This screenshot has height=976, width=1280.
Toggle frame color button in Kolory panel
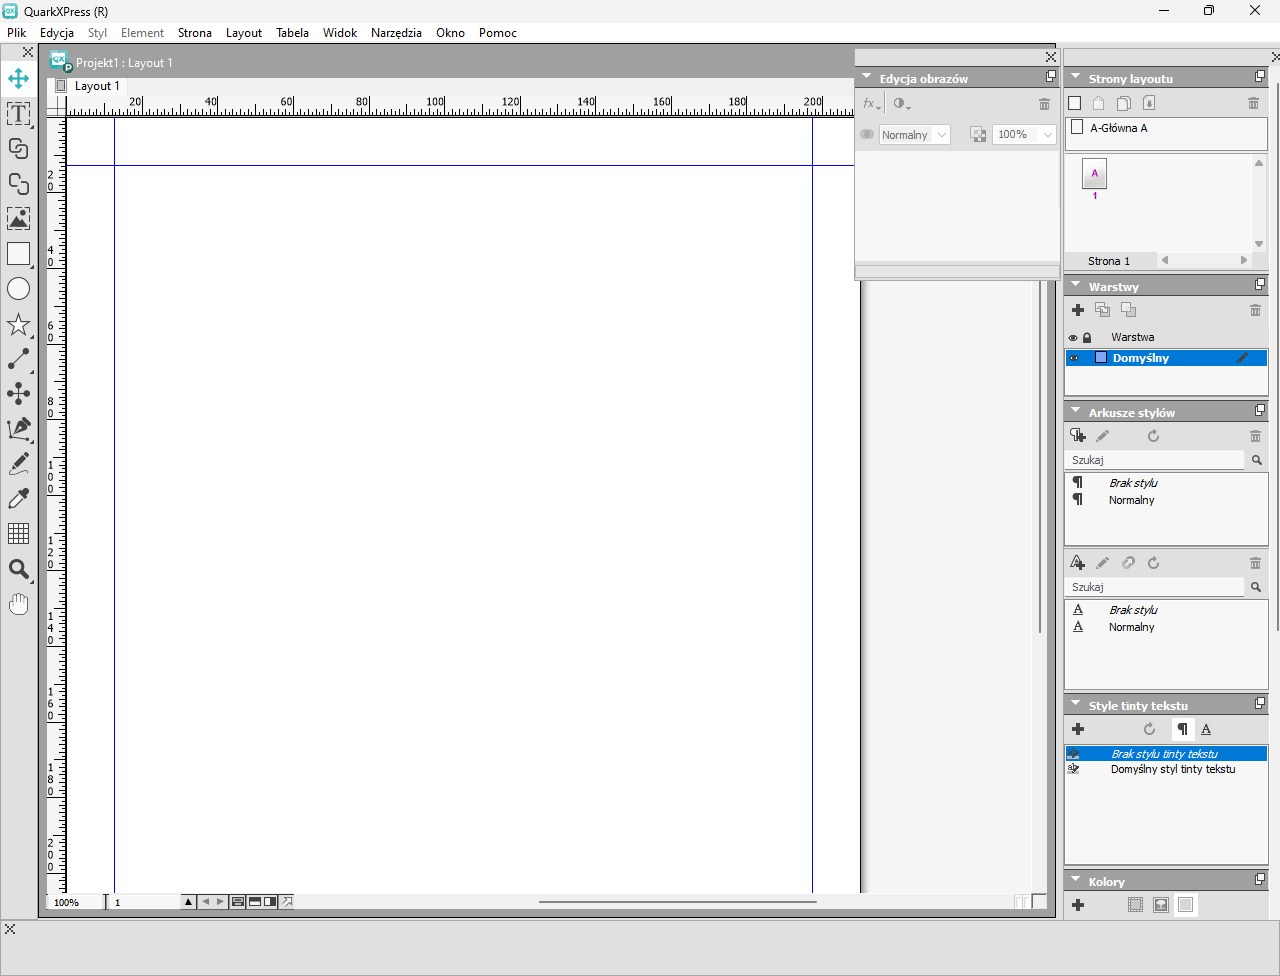point(1135,905)
